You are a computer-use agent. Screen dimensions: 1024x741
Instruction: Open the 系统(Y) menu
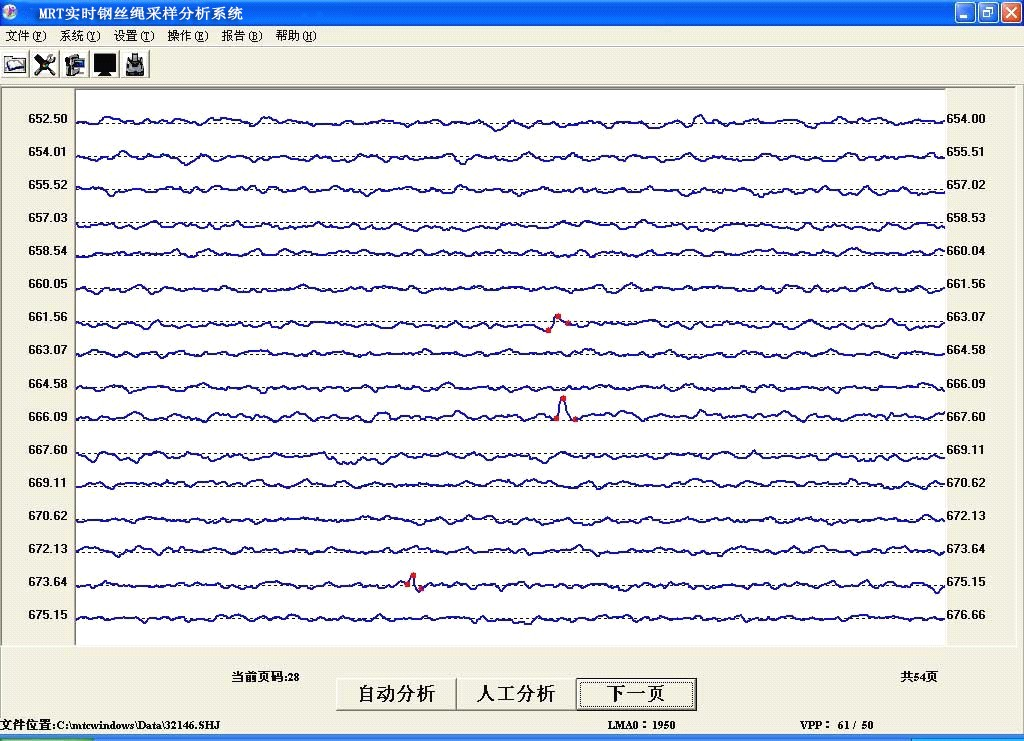(x=80, y=36)
